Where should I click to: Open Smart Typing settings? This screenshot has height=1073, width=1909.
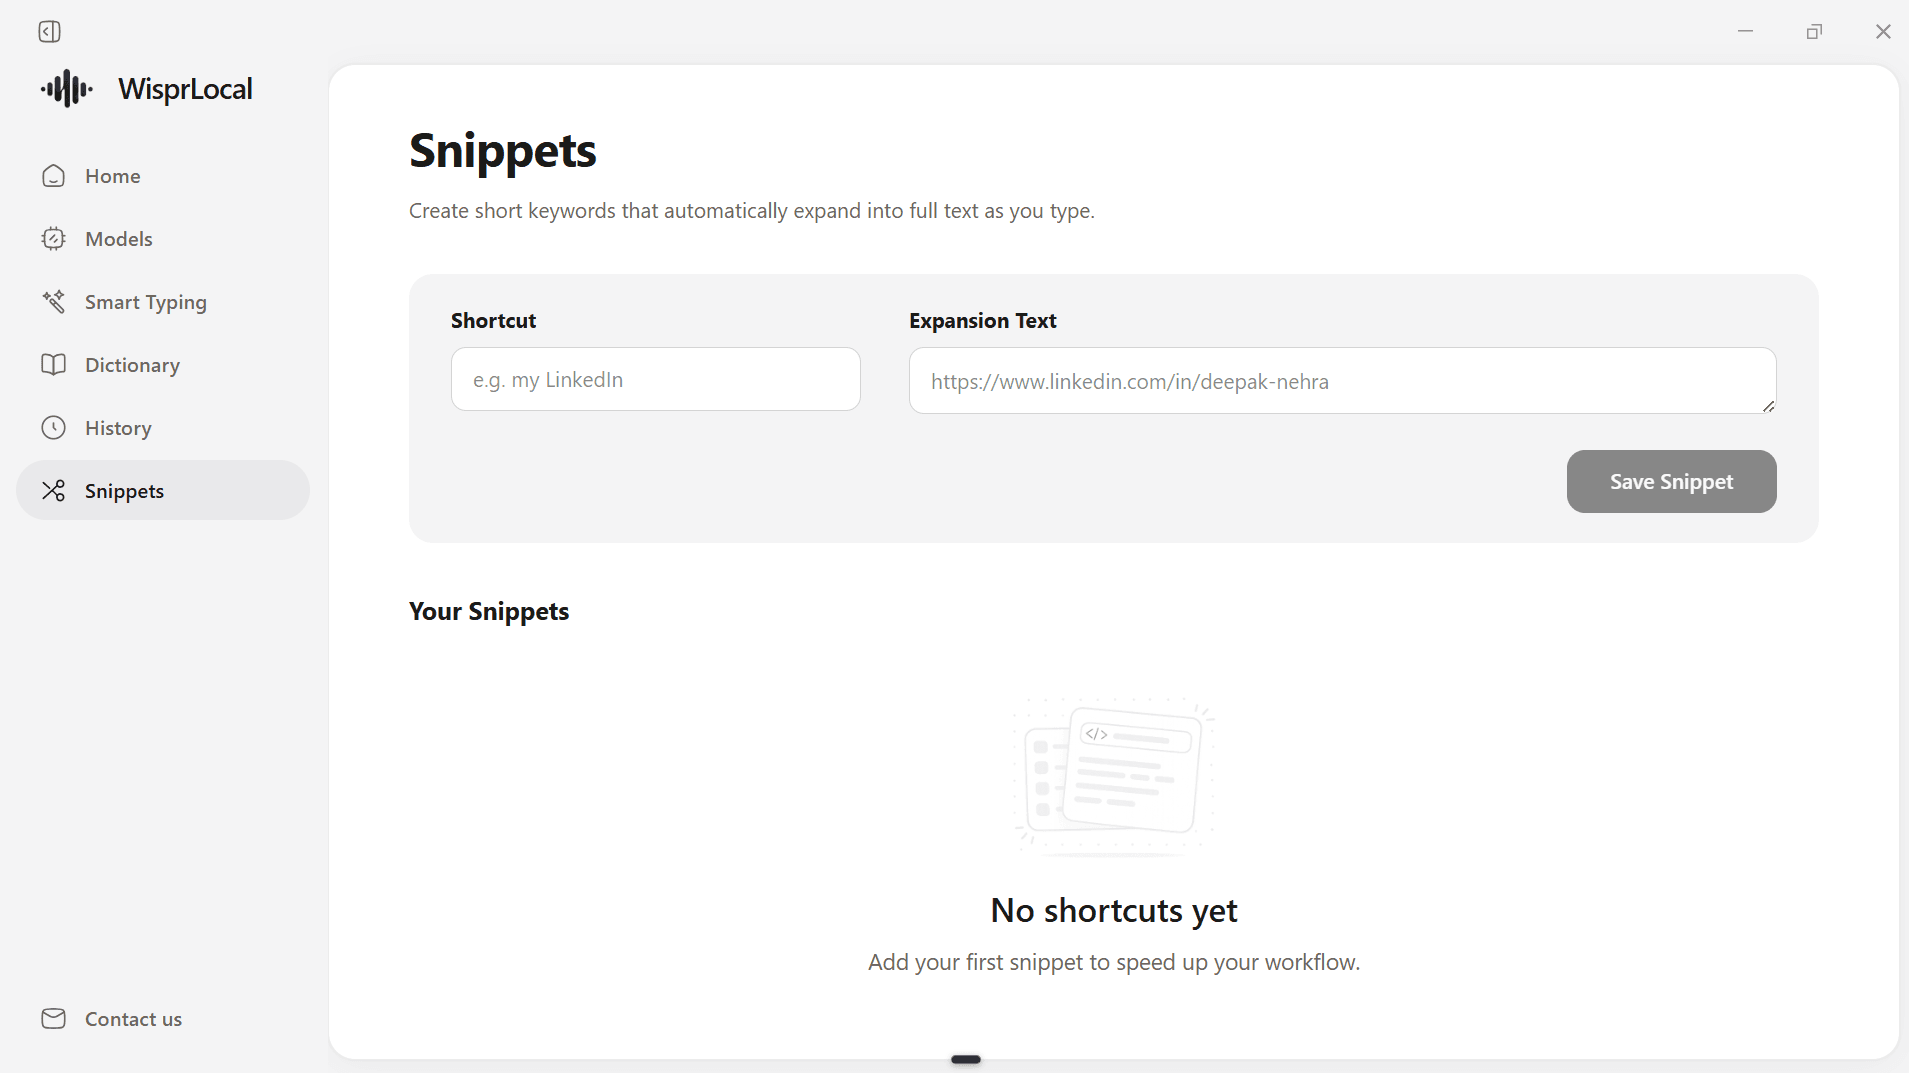(163, 302)
